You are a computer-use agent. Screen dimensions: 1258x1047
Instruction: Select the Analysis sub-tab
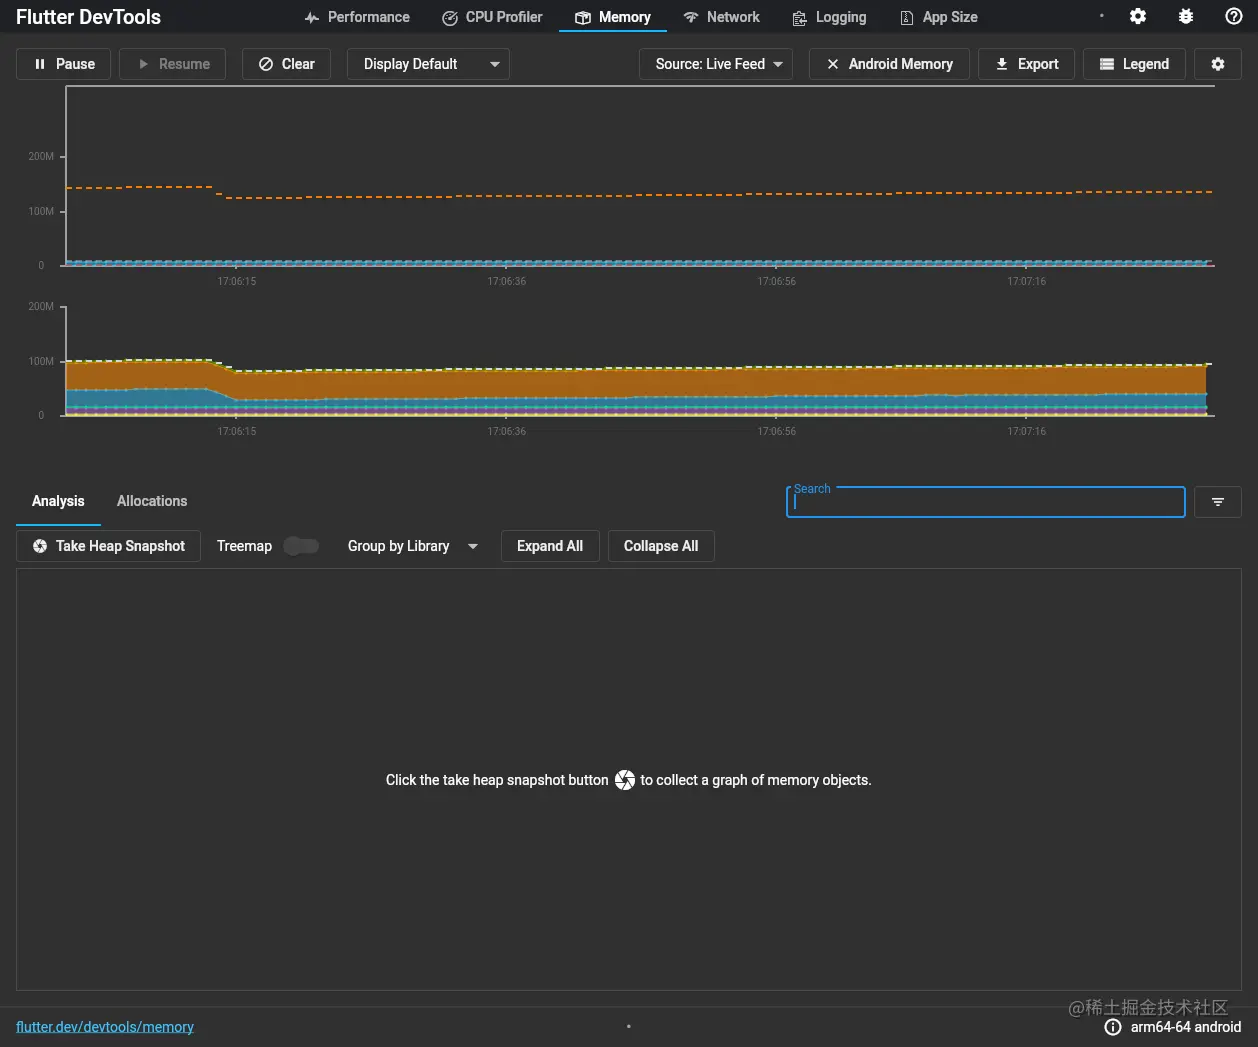coord(58,501)
